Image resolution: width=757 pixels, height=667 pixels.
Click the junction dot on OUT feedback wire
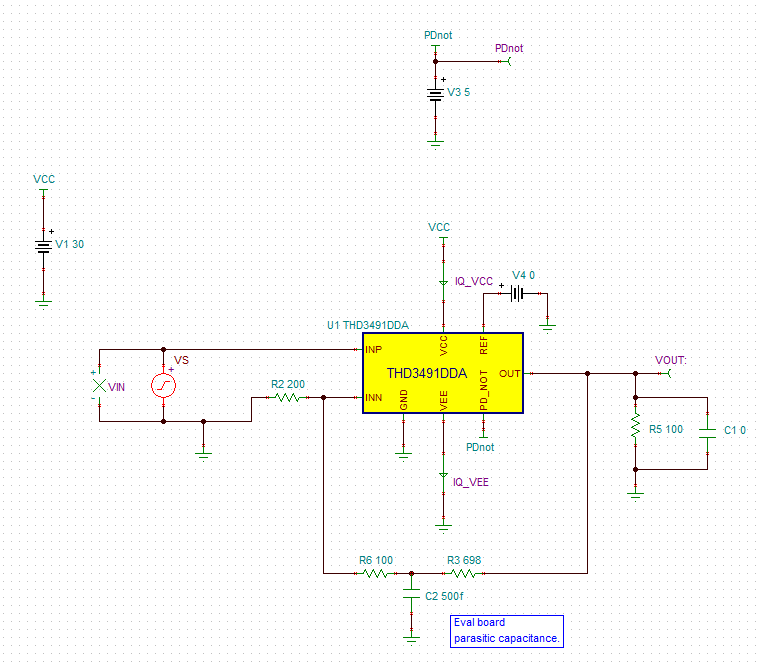[588, 374]
